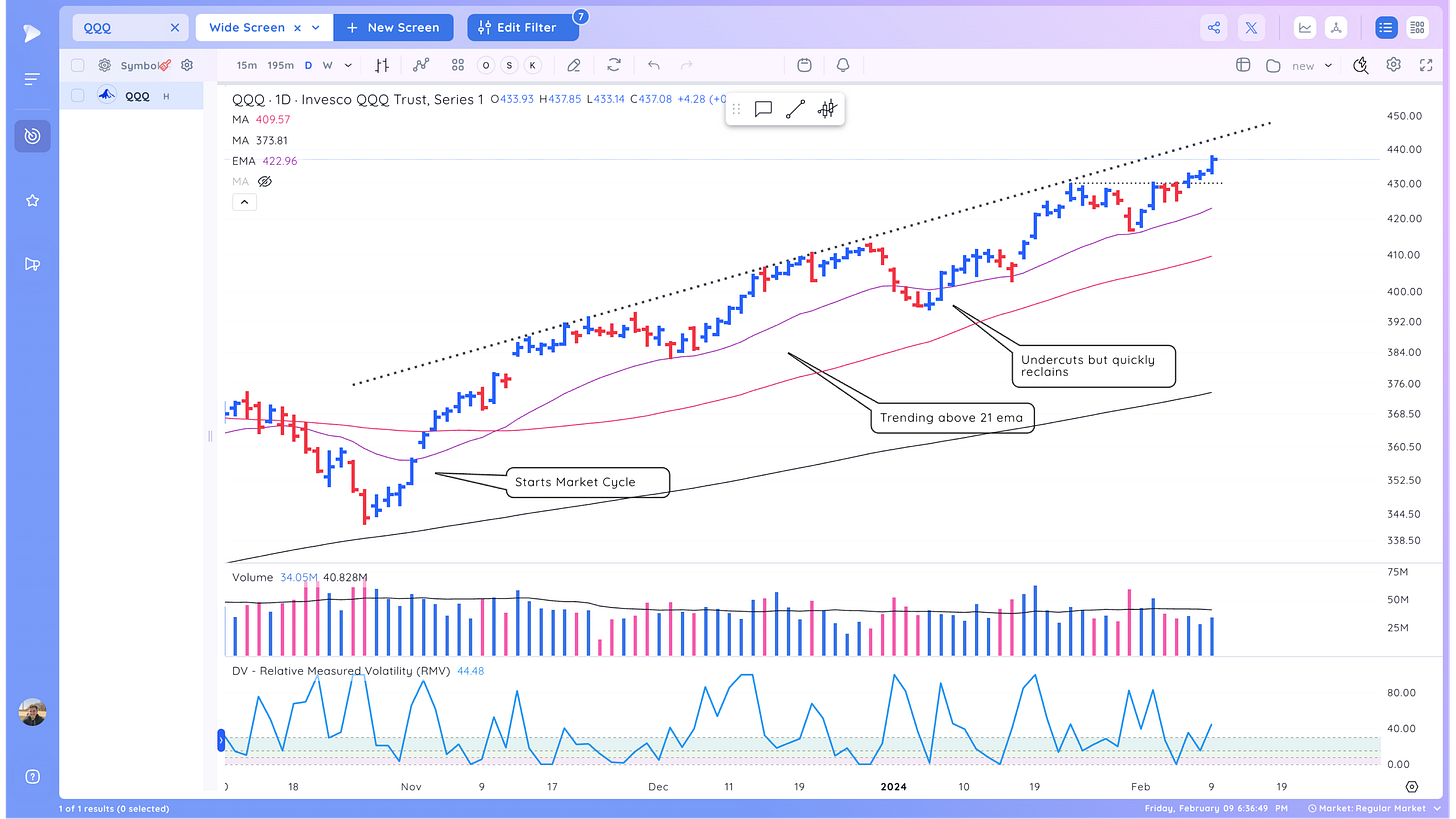
Task: Select the D daily timeframe
Action: pyautogui.click(x=309, y=65)
